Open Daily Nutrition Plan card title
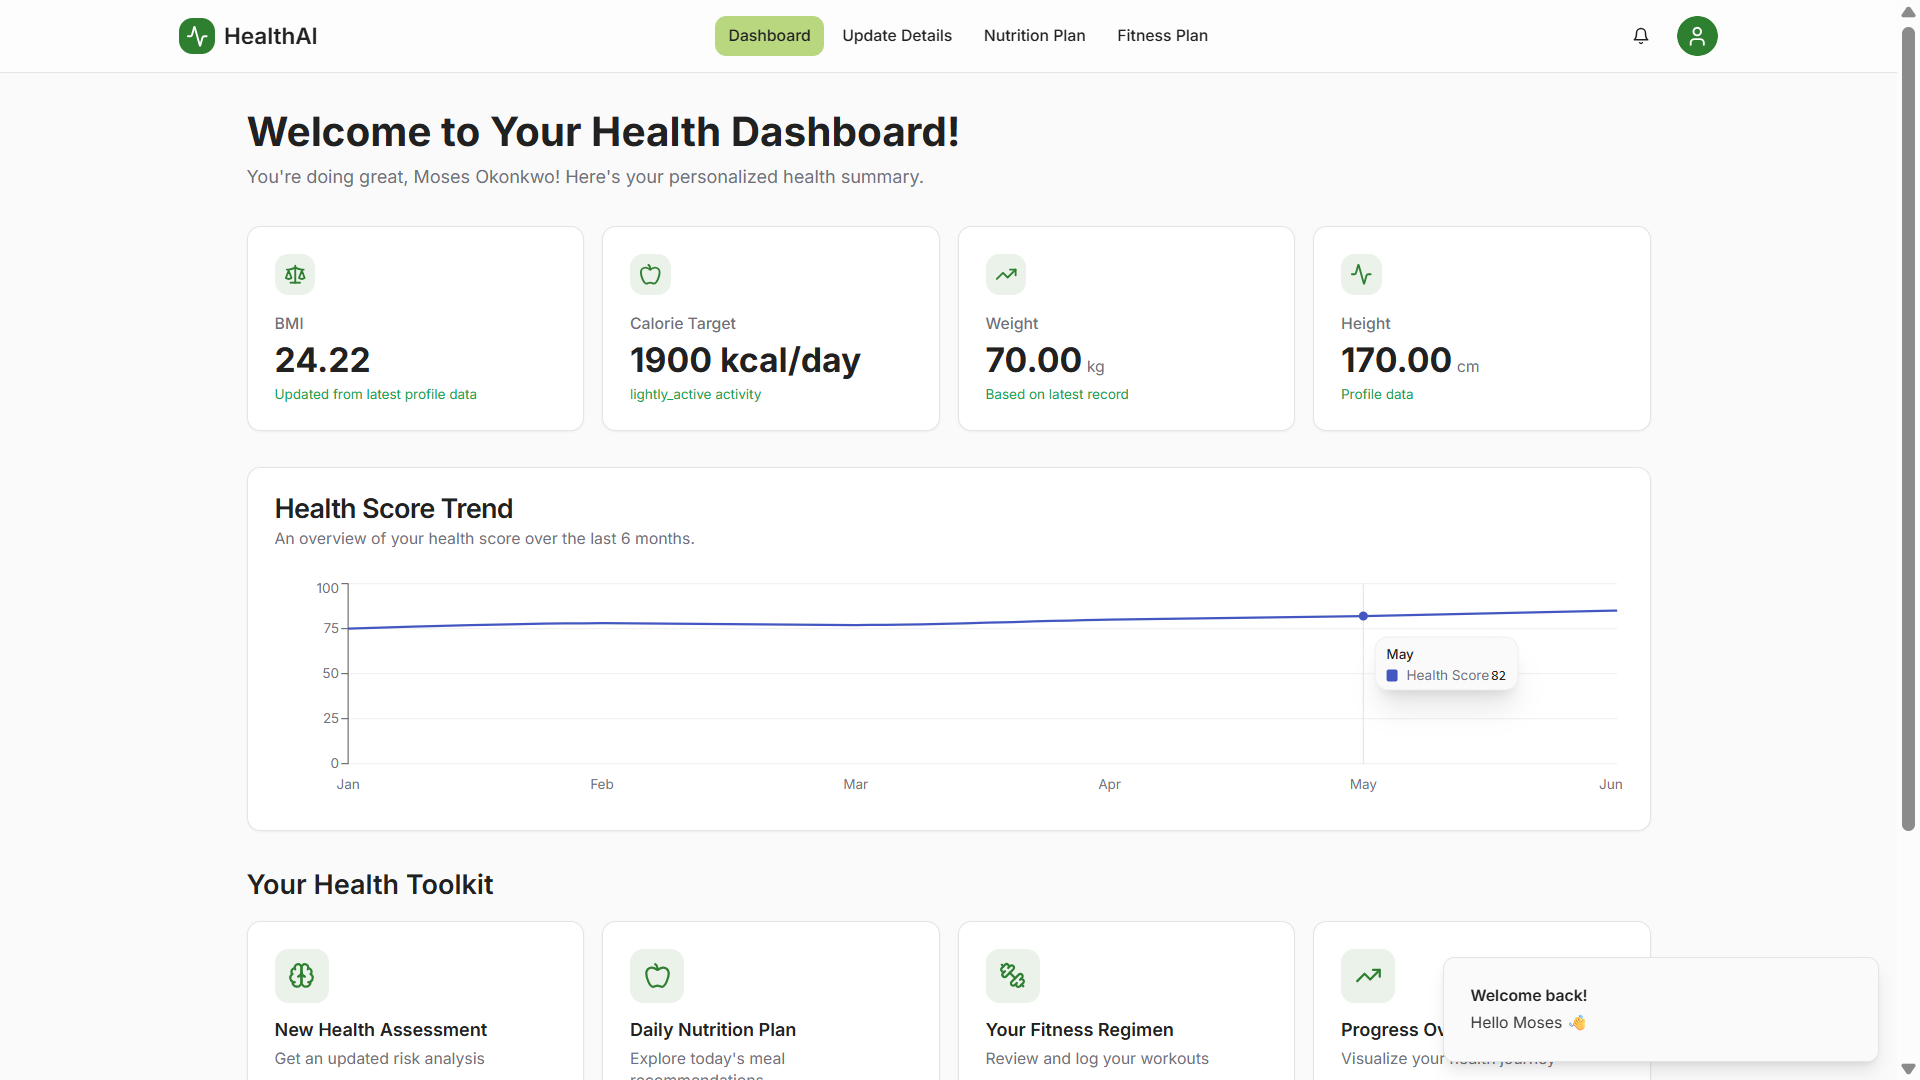The image size is (1920, 1080). tap(713, 1029)
